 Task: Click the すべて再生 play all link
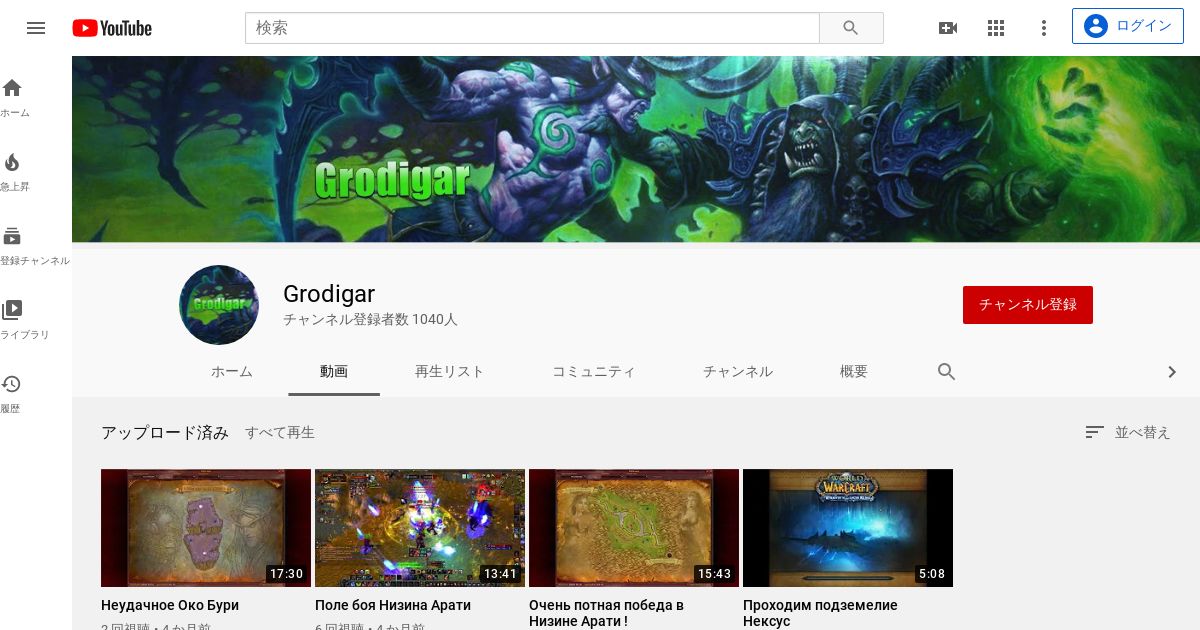pos(280,433)
